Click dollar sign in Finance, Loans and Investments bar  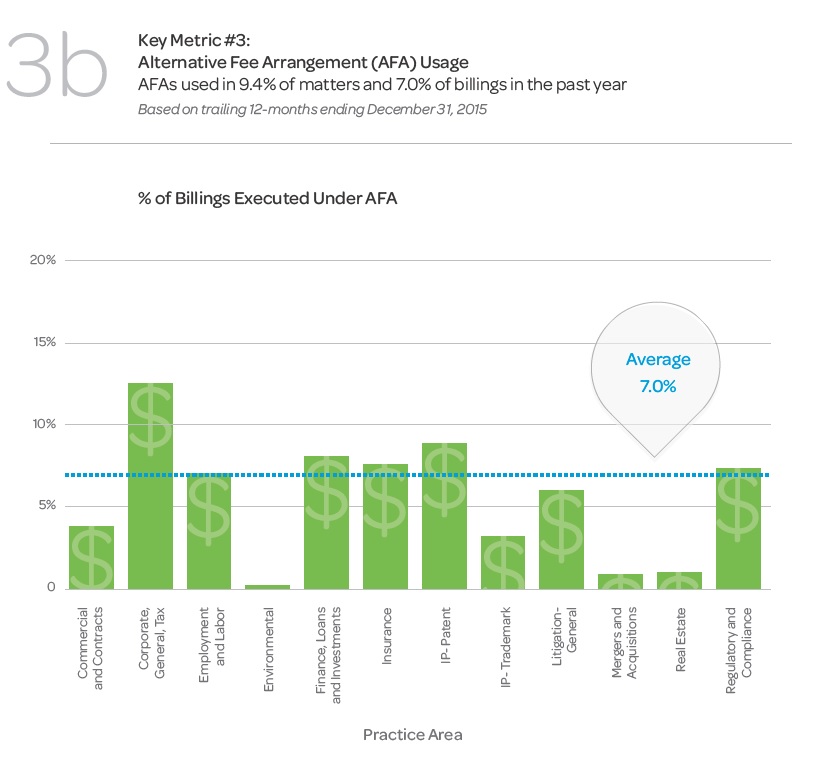pyautogui.click(x=326, y=490)
